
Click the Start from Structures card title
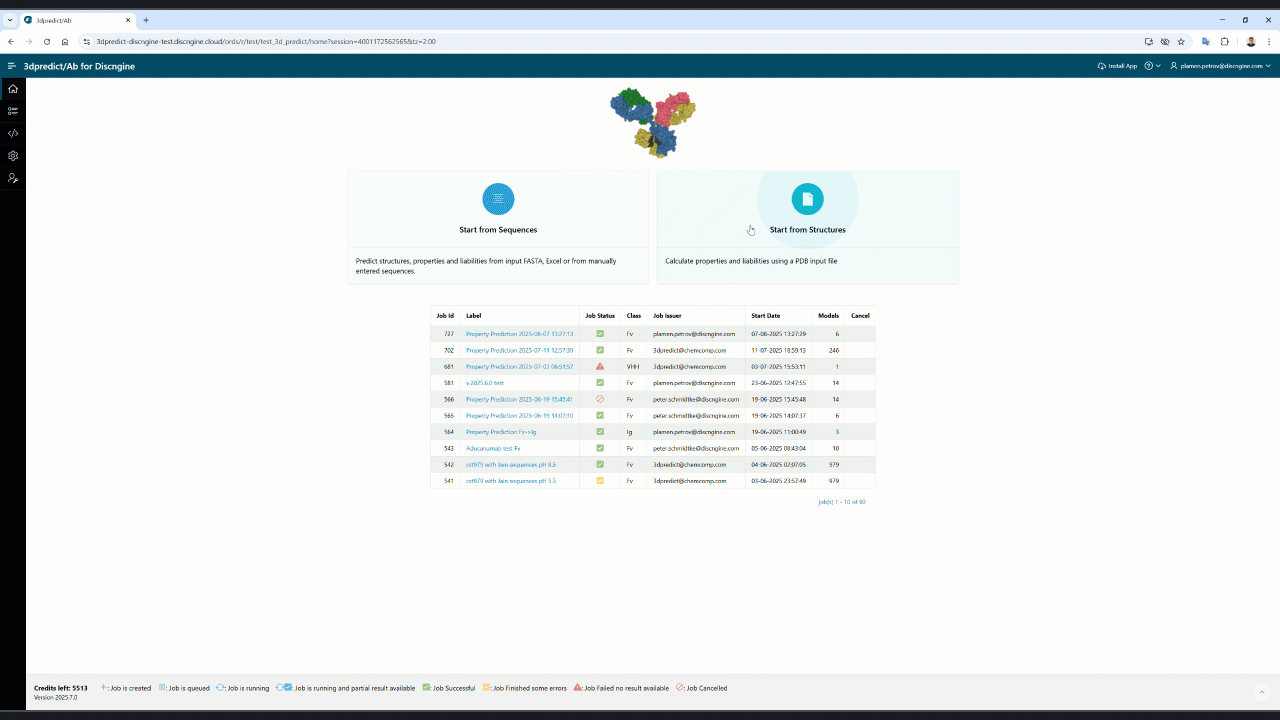pyautogui.click(x=808, y=230)
